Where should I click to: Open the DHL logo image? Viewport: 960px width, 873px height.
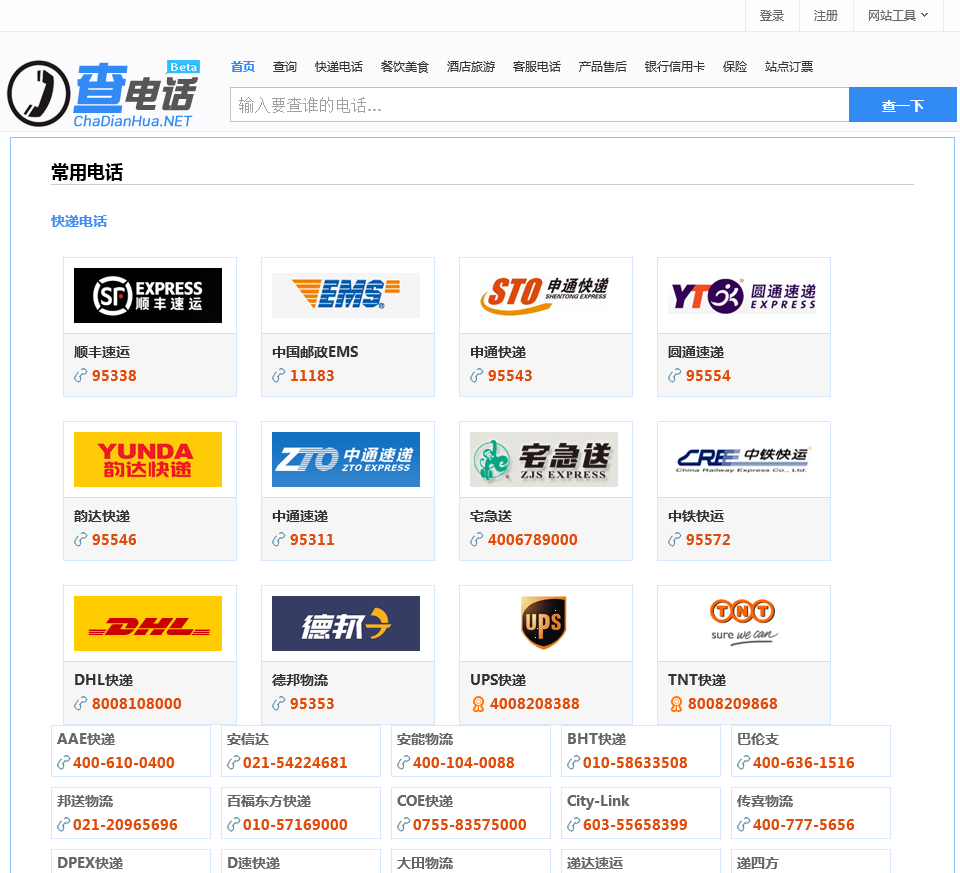coord(148,623)
